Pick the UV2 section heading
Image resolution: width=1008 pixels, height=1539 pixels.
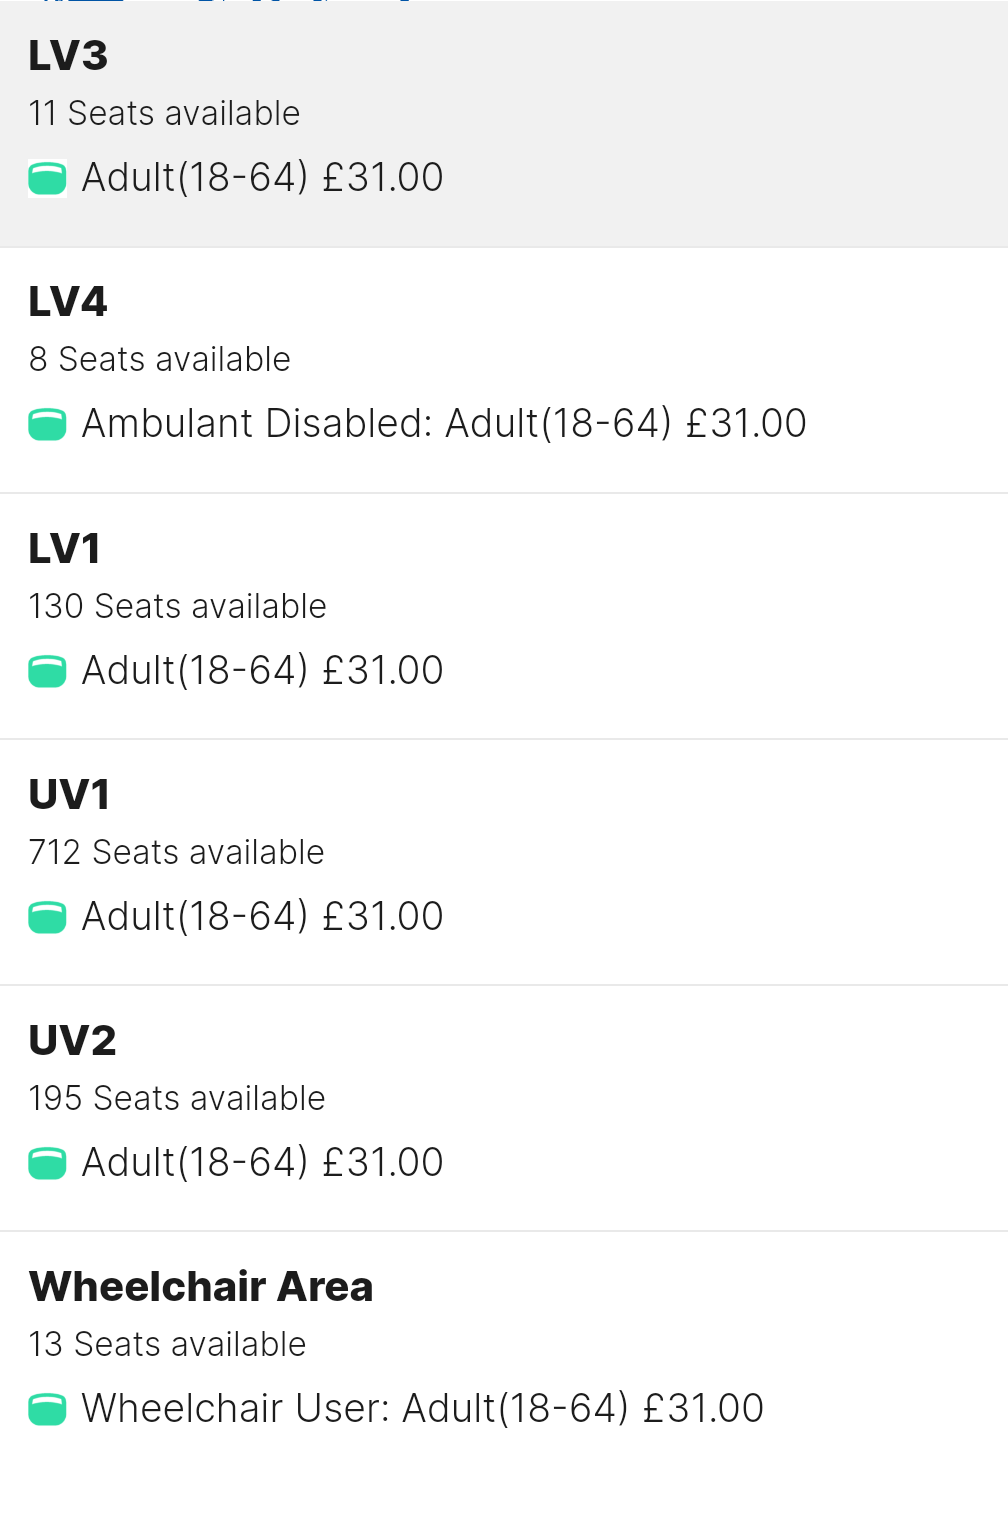72,1041
